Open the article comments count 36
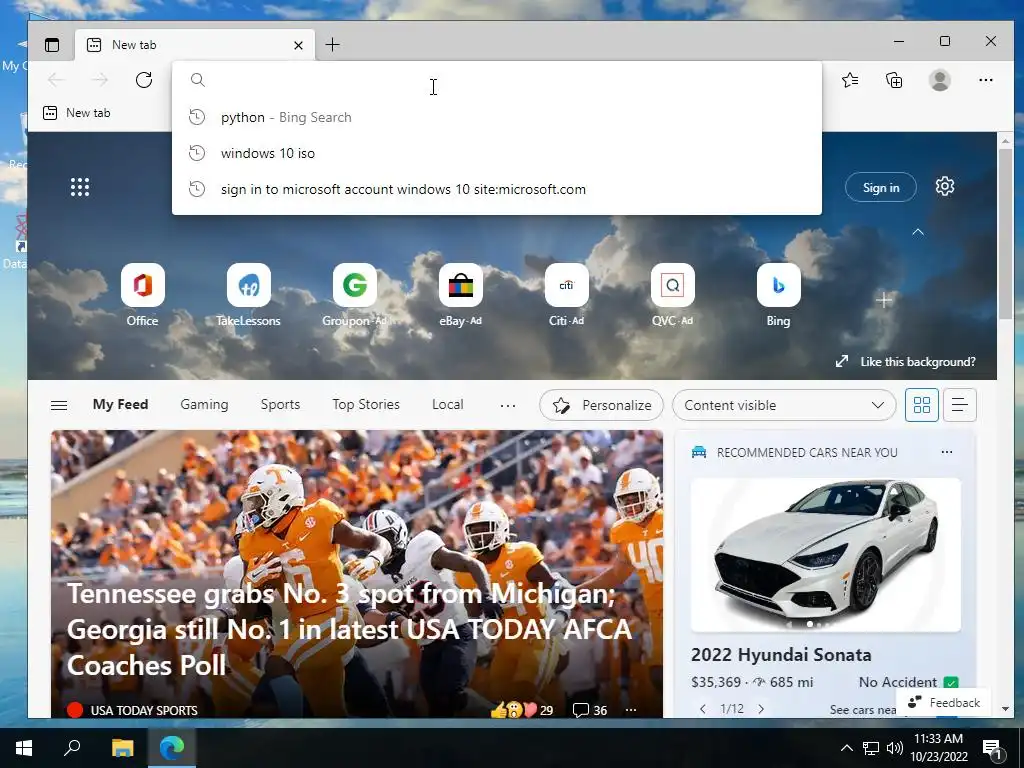Image resolution: width=1024 pixels, height=768 pixels. 590,710
